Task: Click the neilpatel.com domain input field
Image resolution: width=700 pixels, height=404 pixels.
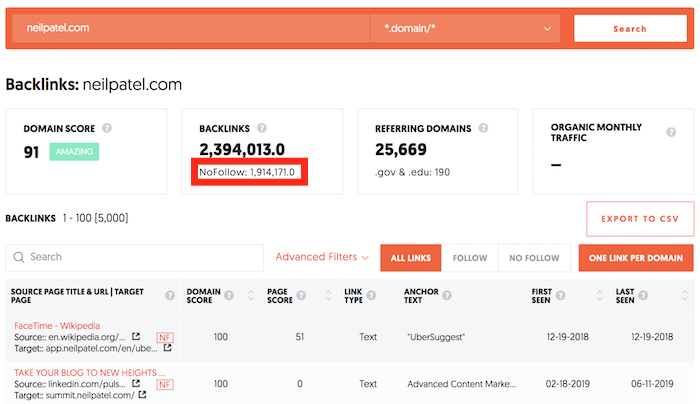Action: click(x=191, y=29)
